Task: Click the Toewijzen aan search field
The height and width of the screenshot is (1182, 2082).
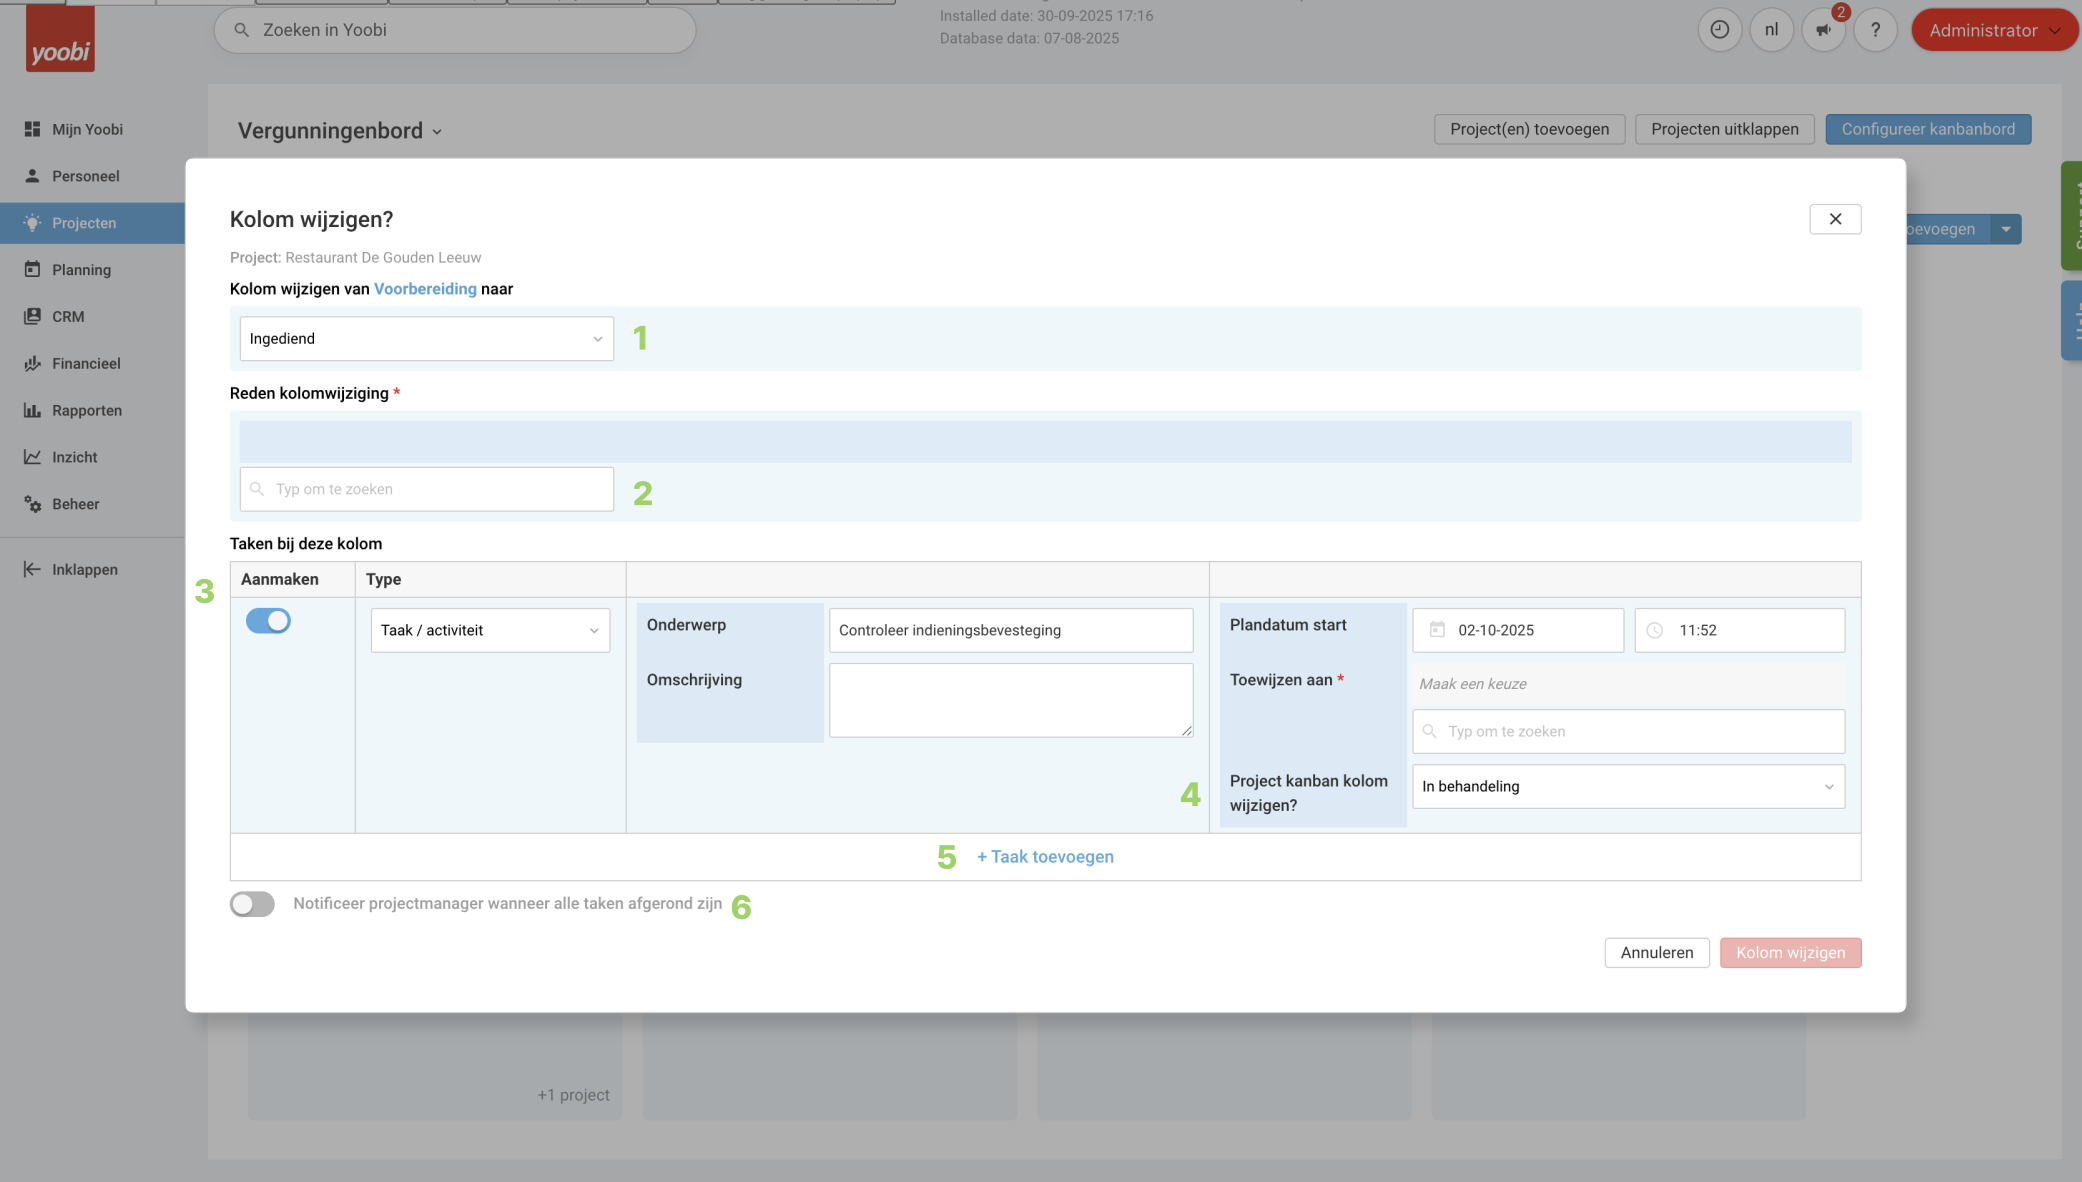Action: (1628, 732)
